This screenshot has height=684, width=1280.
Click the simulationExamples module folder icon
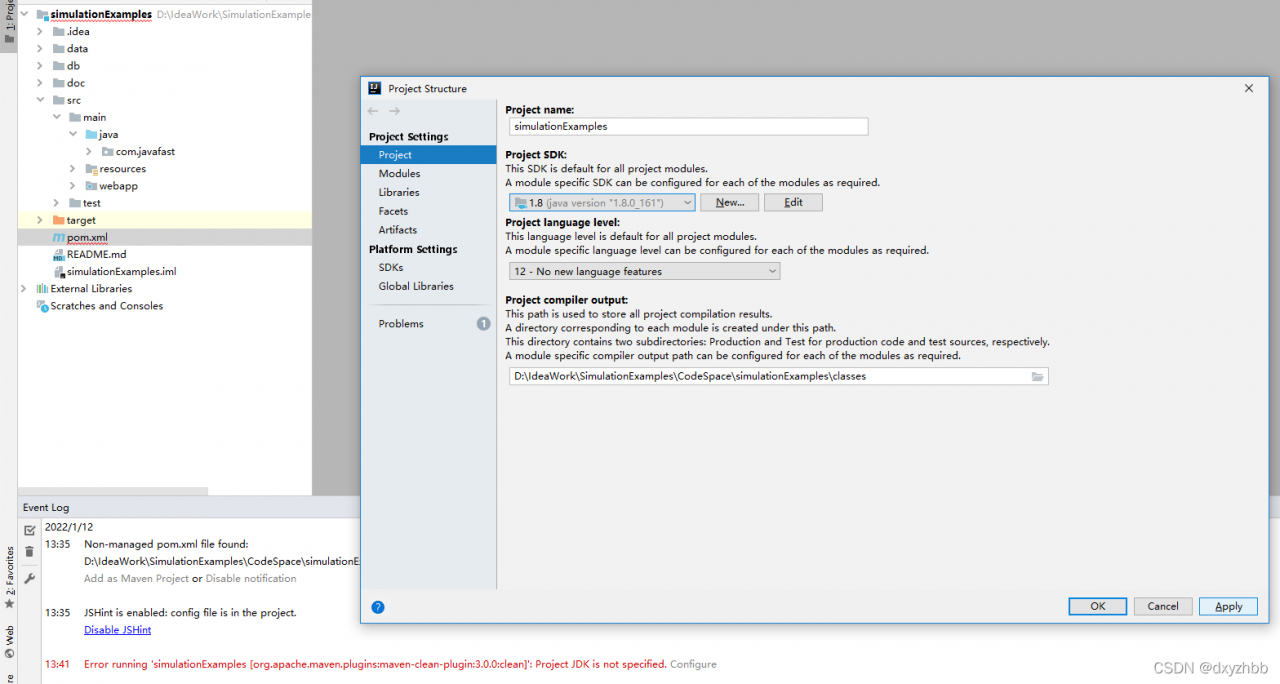(42, 15)
